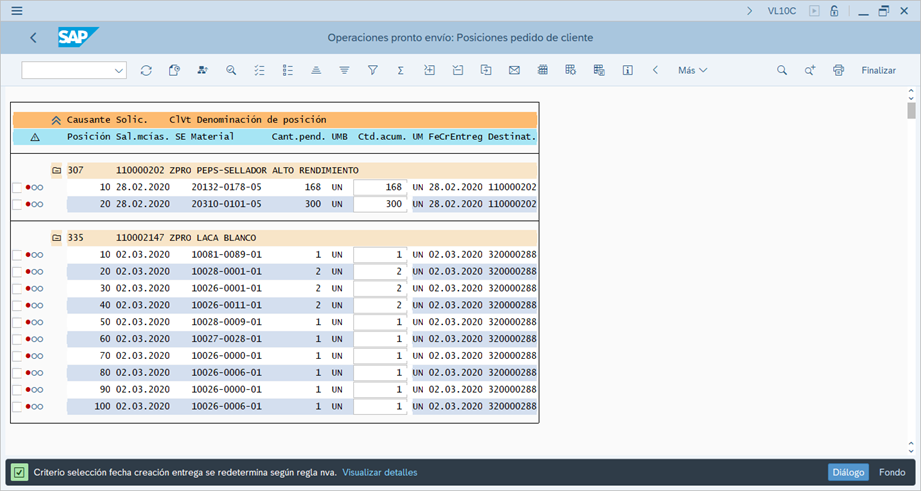Check the row for position 100 of order 335
The height and width of the screenshot is (491, 921).
tap(17, 407)
